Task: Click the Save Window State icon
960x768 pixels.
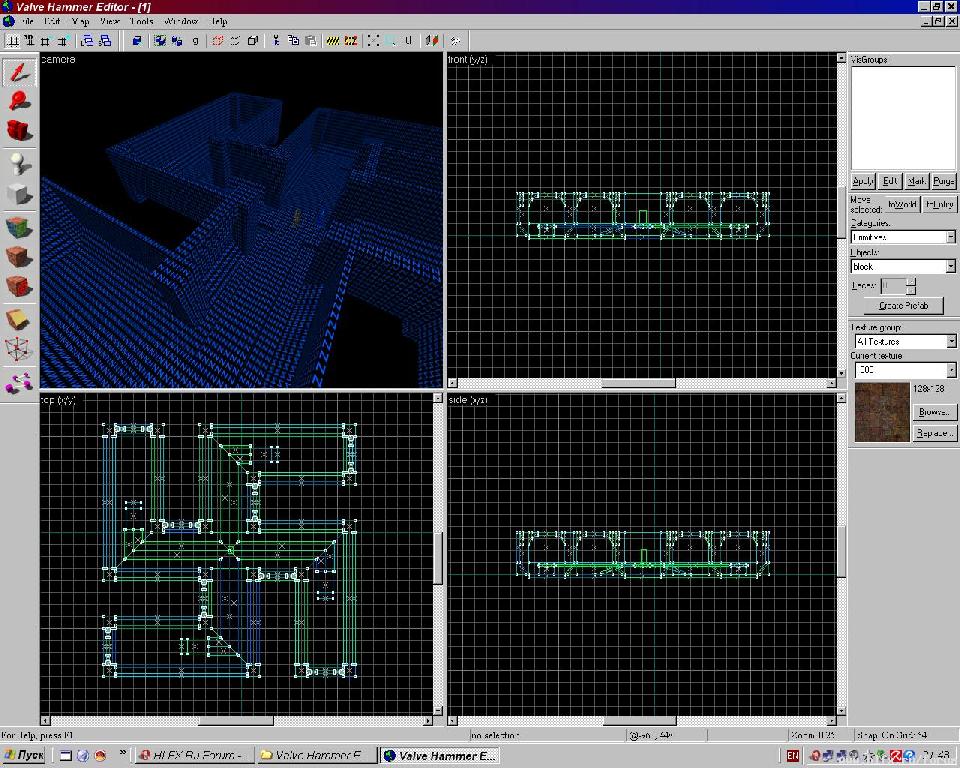Action: 105,41
